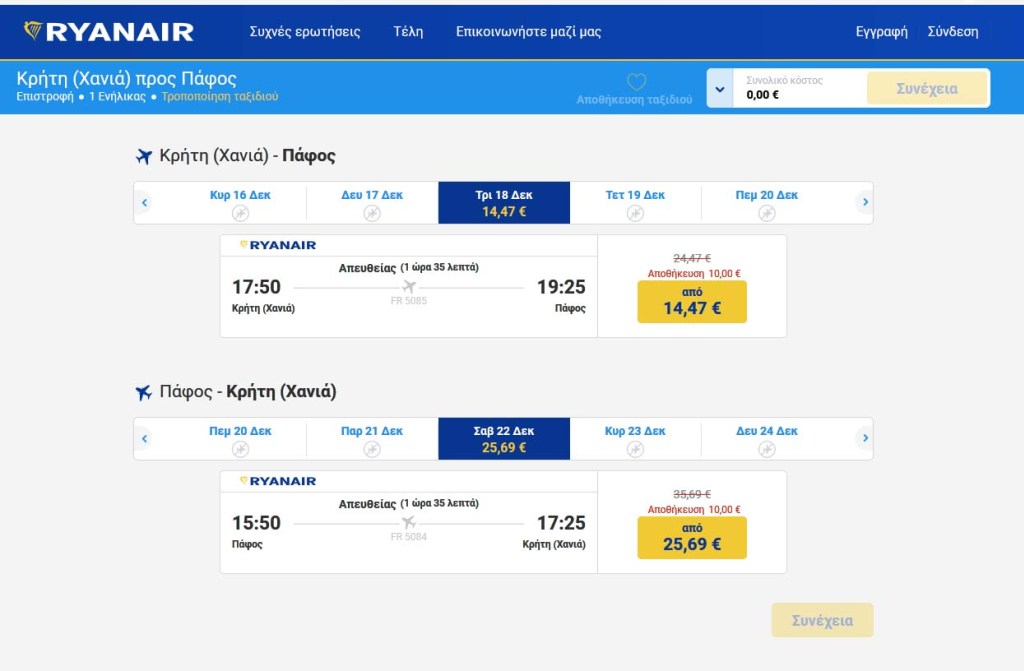Click the crossed-out price 35,69 €

[x=692, y=495]
